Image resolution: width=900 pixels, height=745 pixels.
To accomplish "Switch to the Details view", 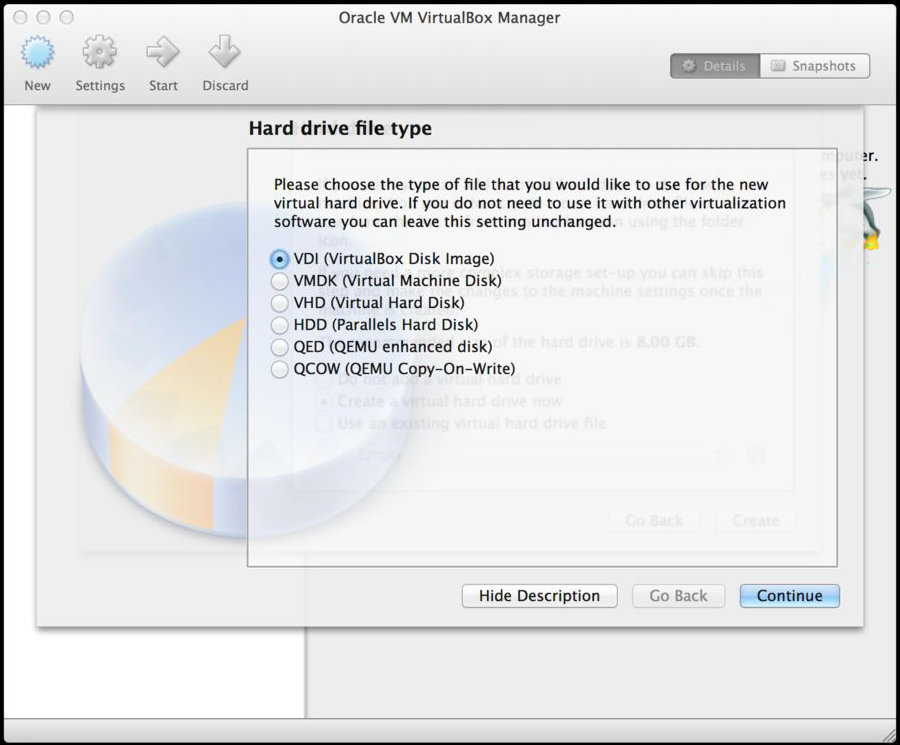I will coord(715,66).
